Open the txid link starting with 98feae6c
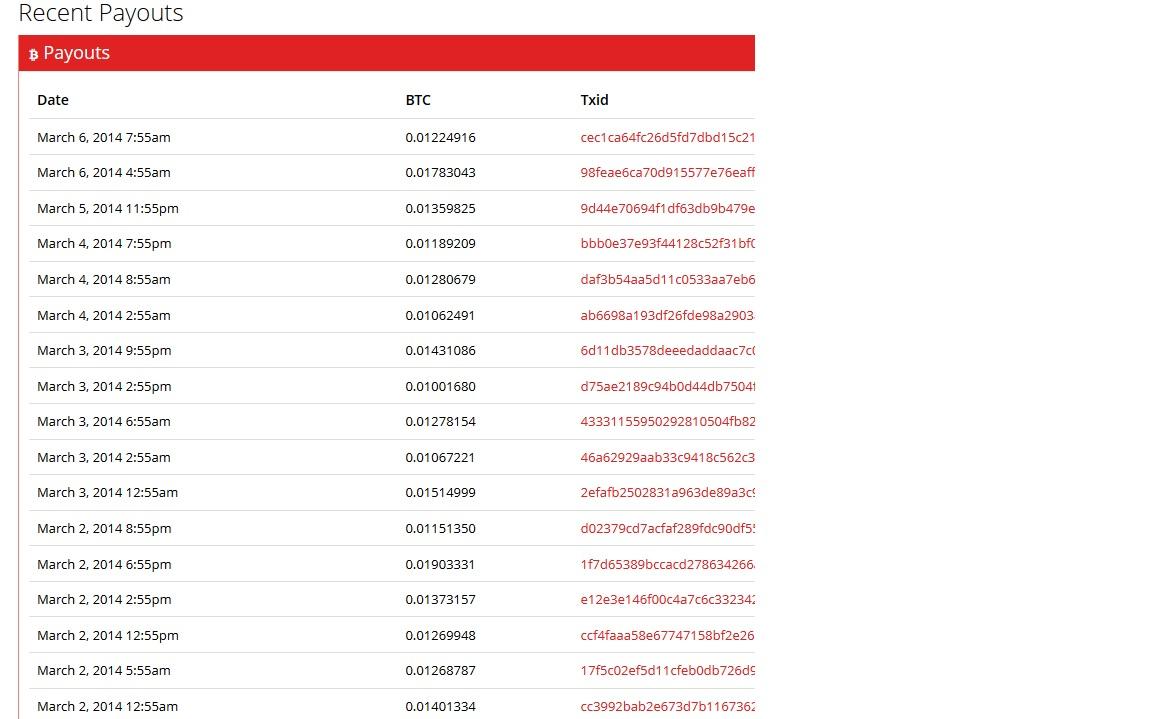 click(x=667, y=172)
